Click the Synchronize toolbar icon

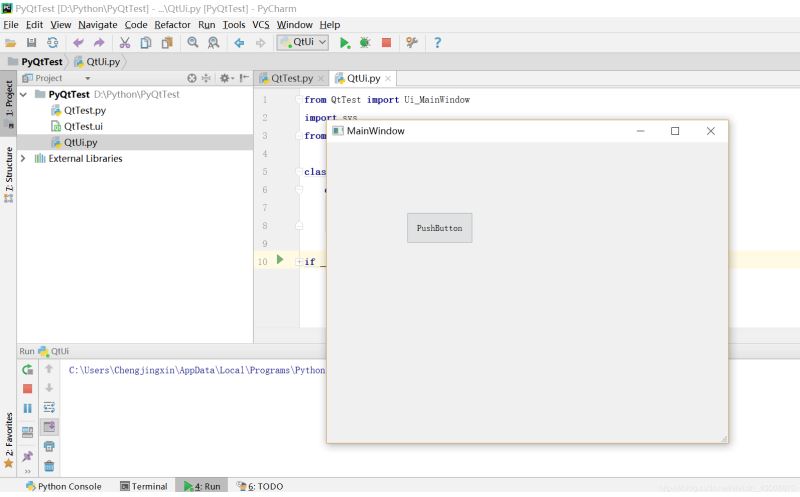click(x=53, y=43)
